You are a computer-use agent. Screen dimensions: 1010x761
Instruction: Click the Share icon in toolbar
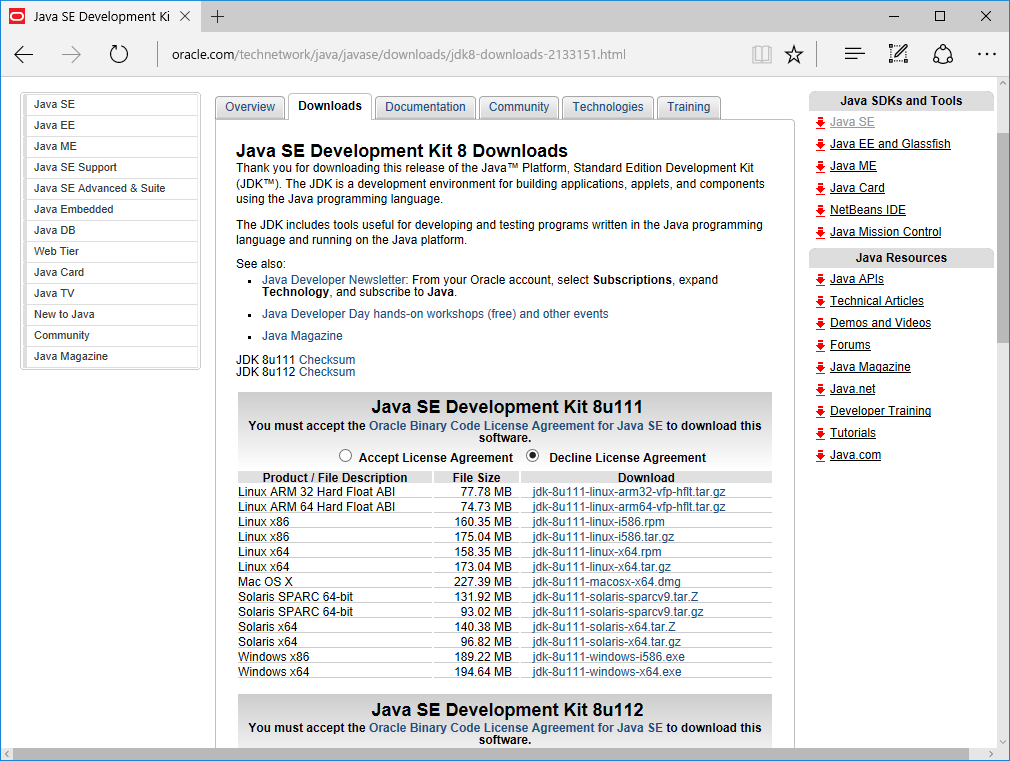point(943,55)
